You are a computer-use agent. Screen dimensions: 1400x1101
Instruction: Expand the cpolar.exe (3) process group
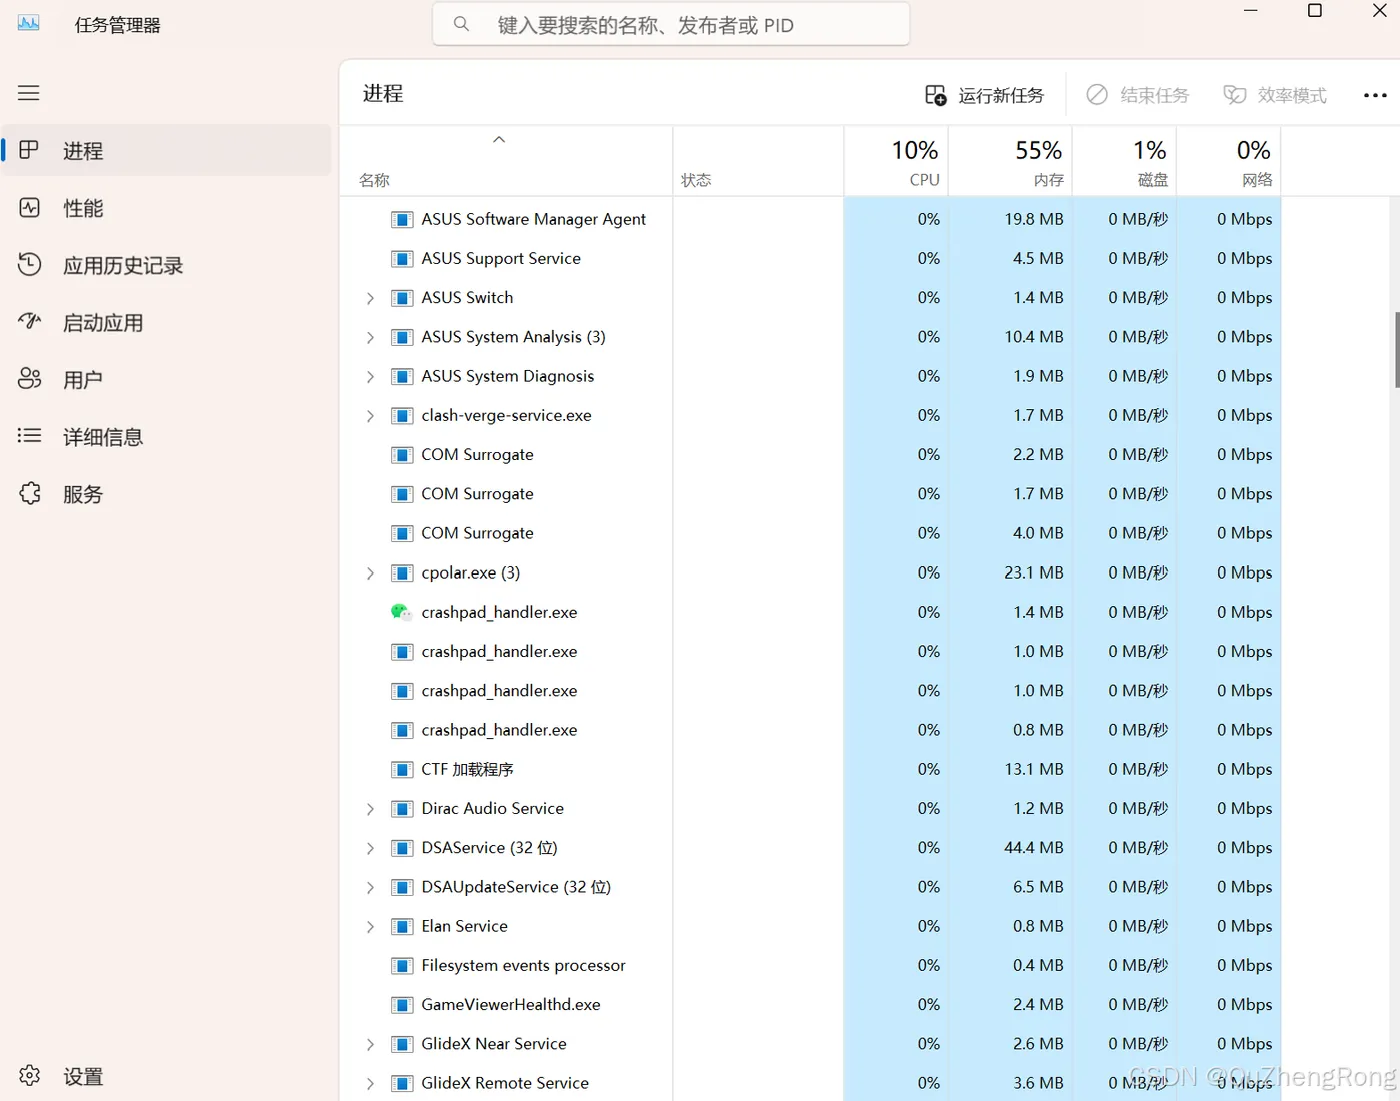[370, 573]
